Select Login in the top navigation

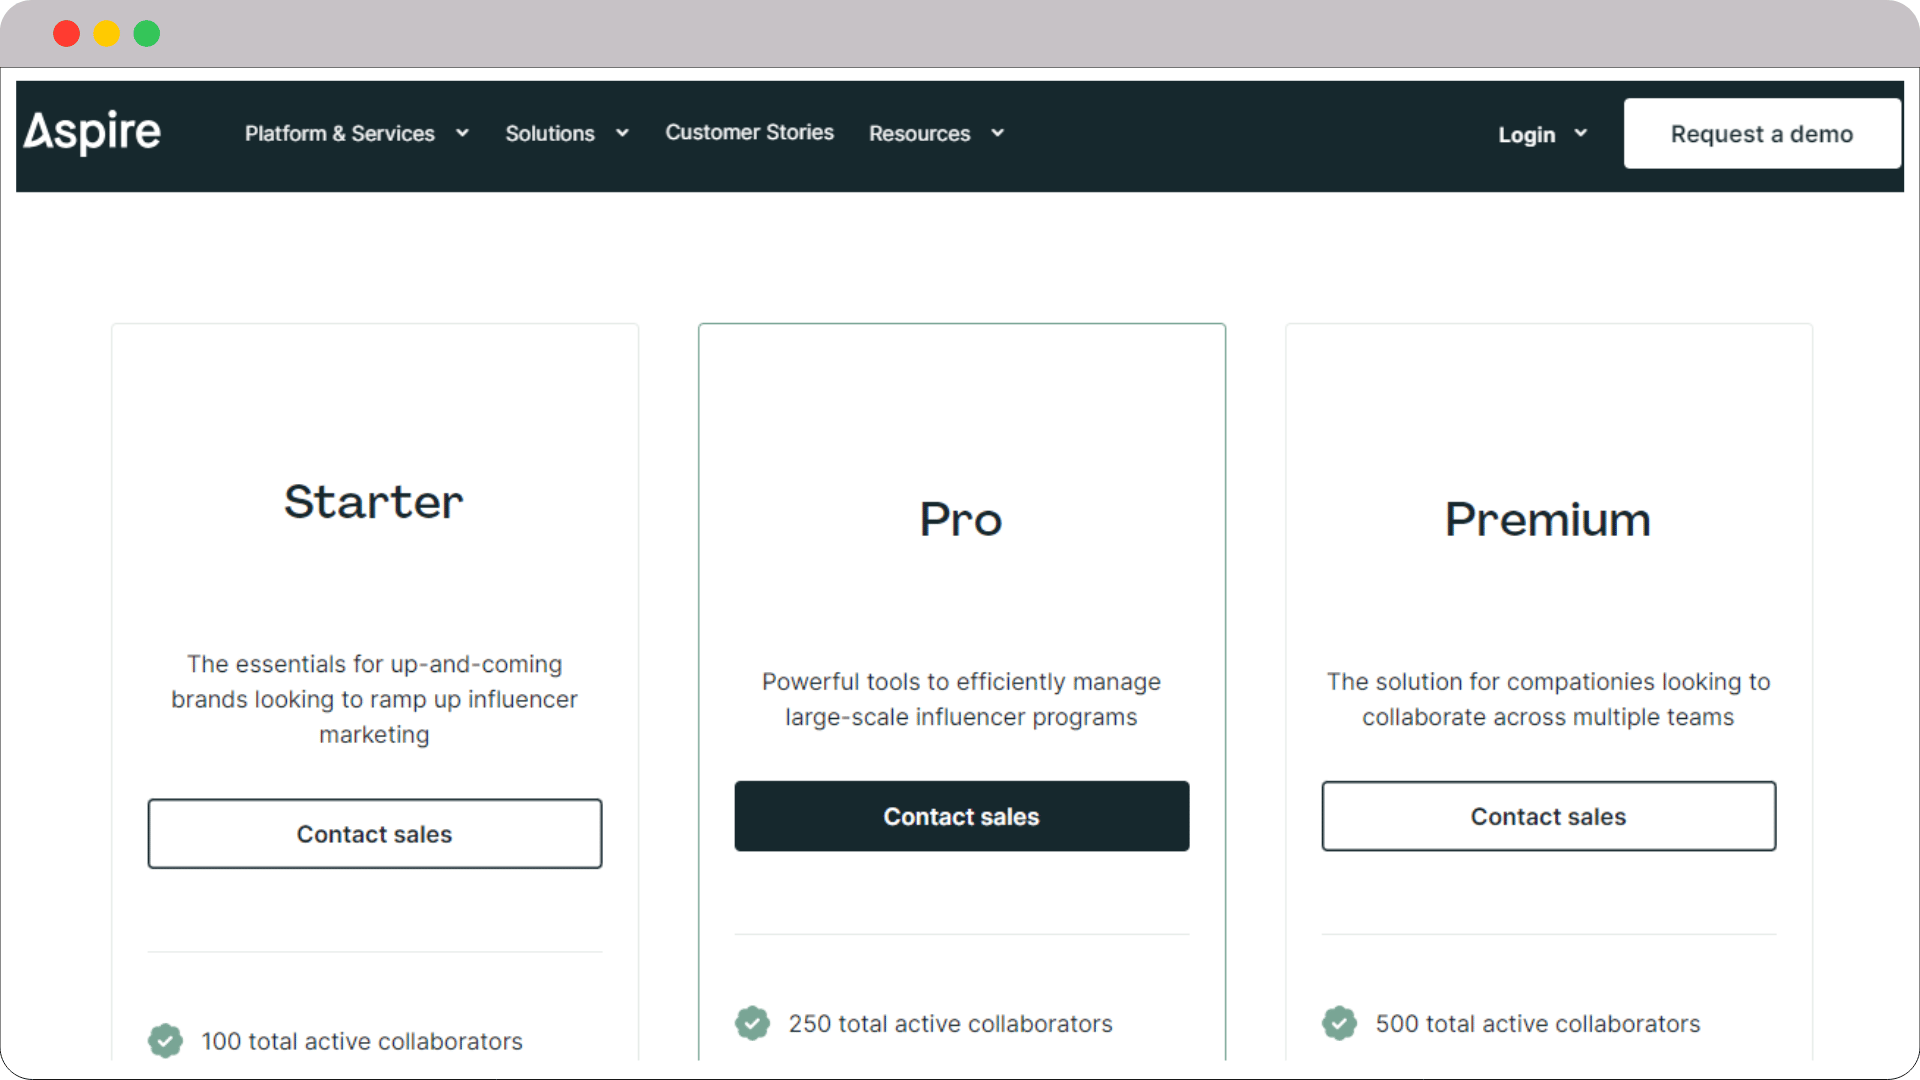(1526, 134)
